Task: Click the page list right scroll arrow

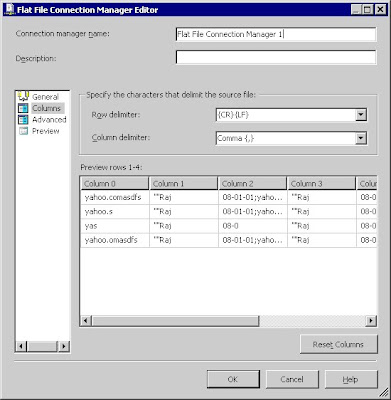Action: (x=64, y=346)
